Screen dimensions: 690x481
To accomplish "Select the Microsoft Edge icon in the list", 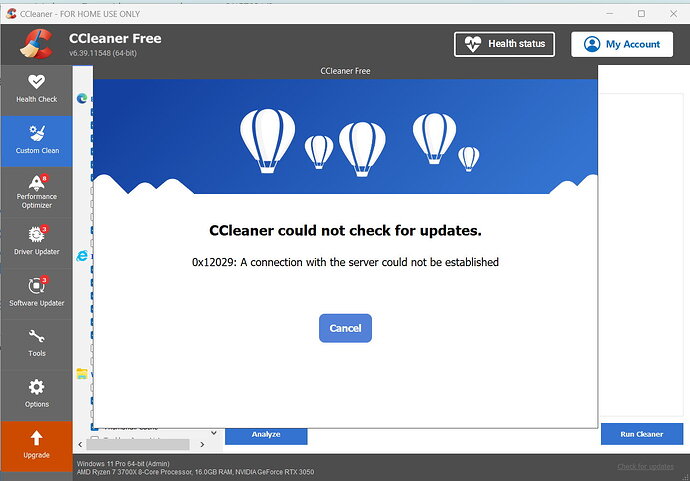I will (x=82, y=98).
